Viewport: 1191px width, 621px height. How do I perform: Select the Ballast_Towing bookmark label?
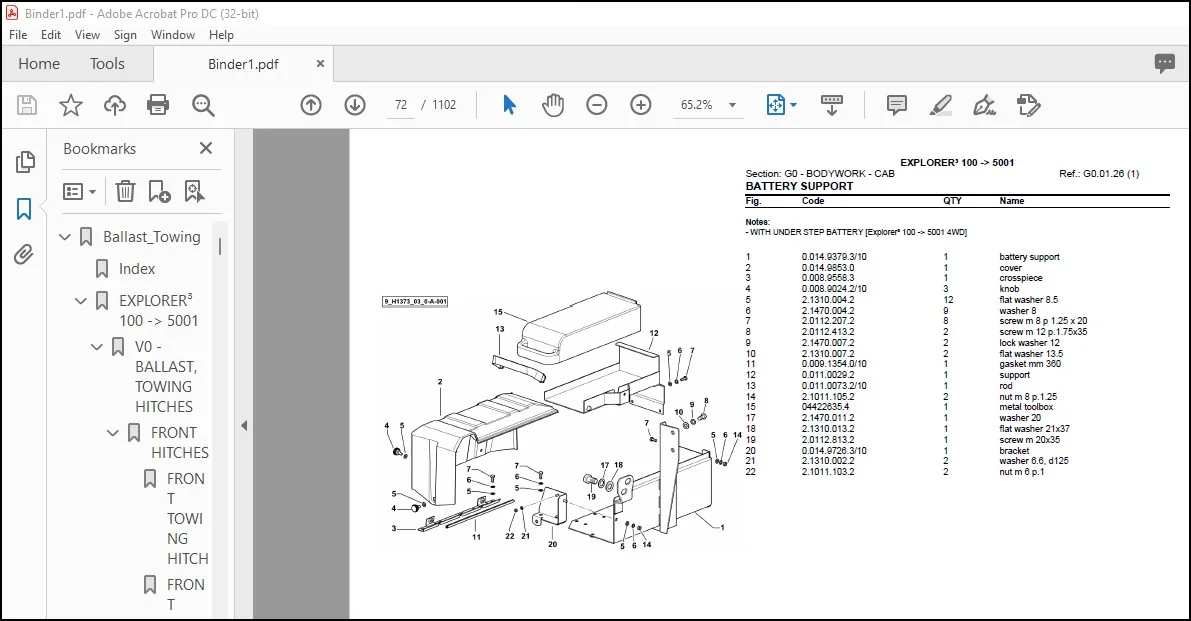pos(152,237)
